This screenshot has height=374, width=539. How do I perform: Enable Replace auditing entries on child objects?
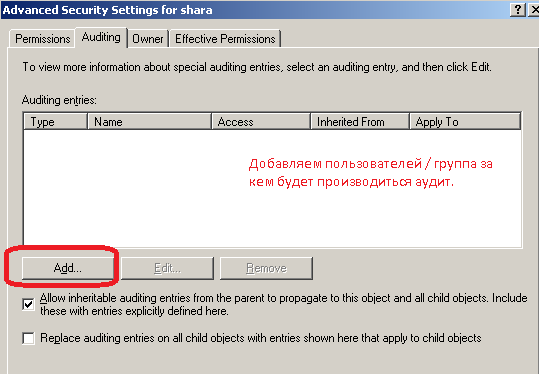28,338
